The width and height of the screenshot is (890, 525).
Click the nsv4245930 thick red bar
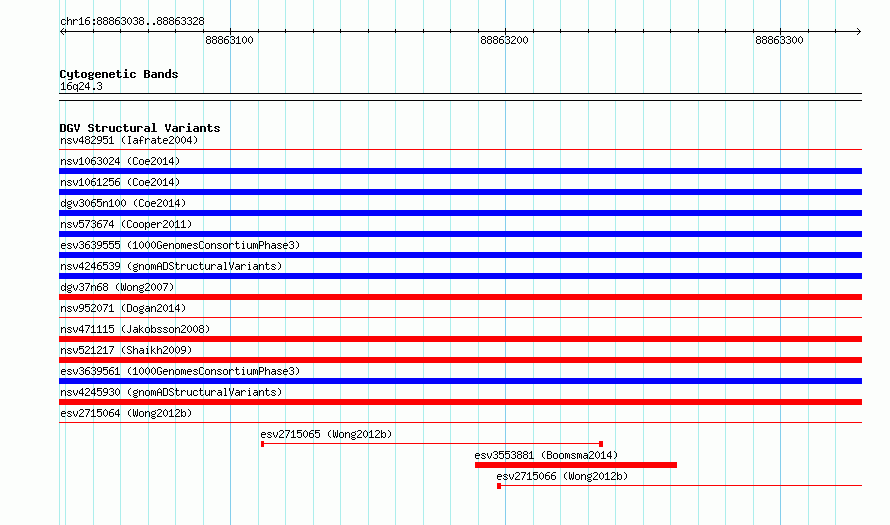pyautogui.click(x=460, y=402)
